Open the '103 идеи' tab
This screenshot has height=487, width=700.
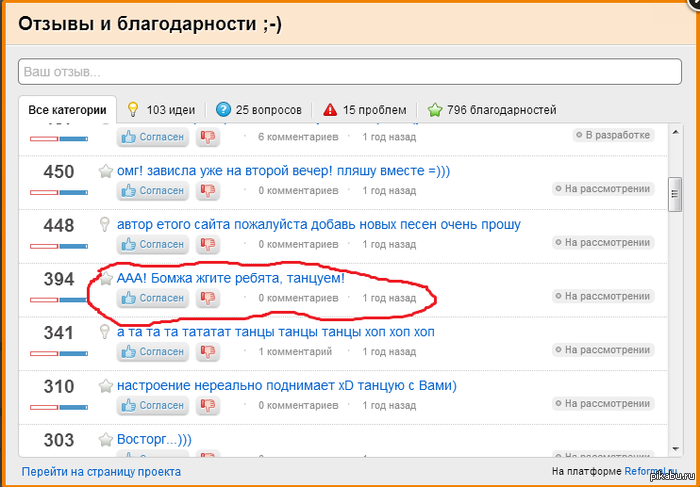click(159, 110)
